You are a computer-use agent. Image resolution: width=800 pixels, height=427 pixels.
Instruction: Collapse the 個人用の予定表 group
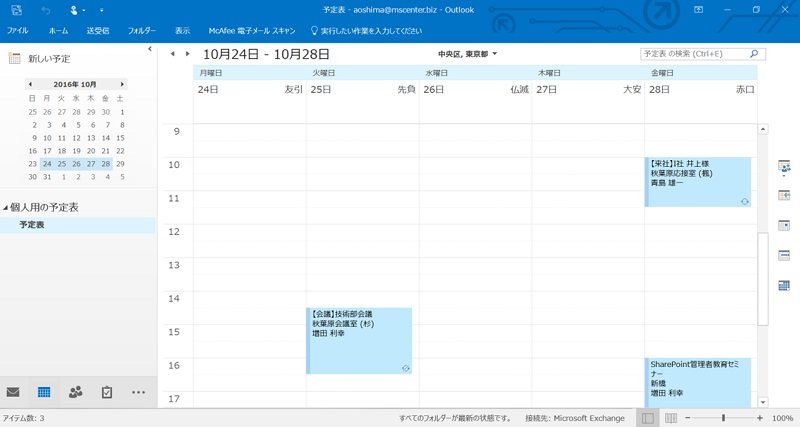(x=6, y=208)
